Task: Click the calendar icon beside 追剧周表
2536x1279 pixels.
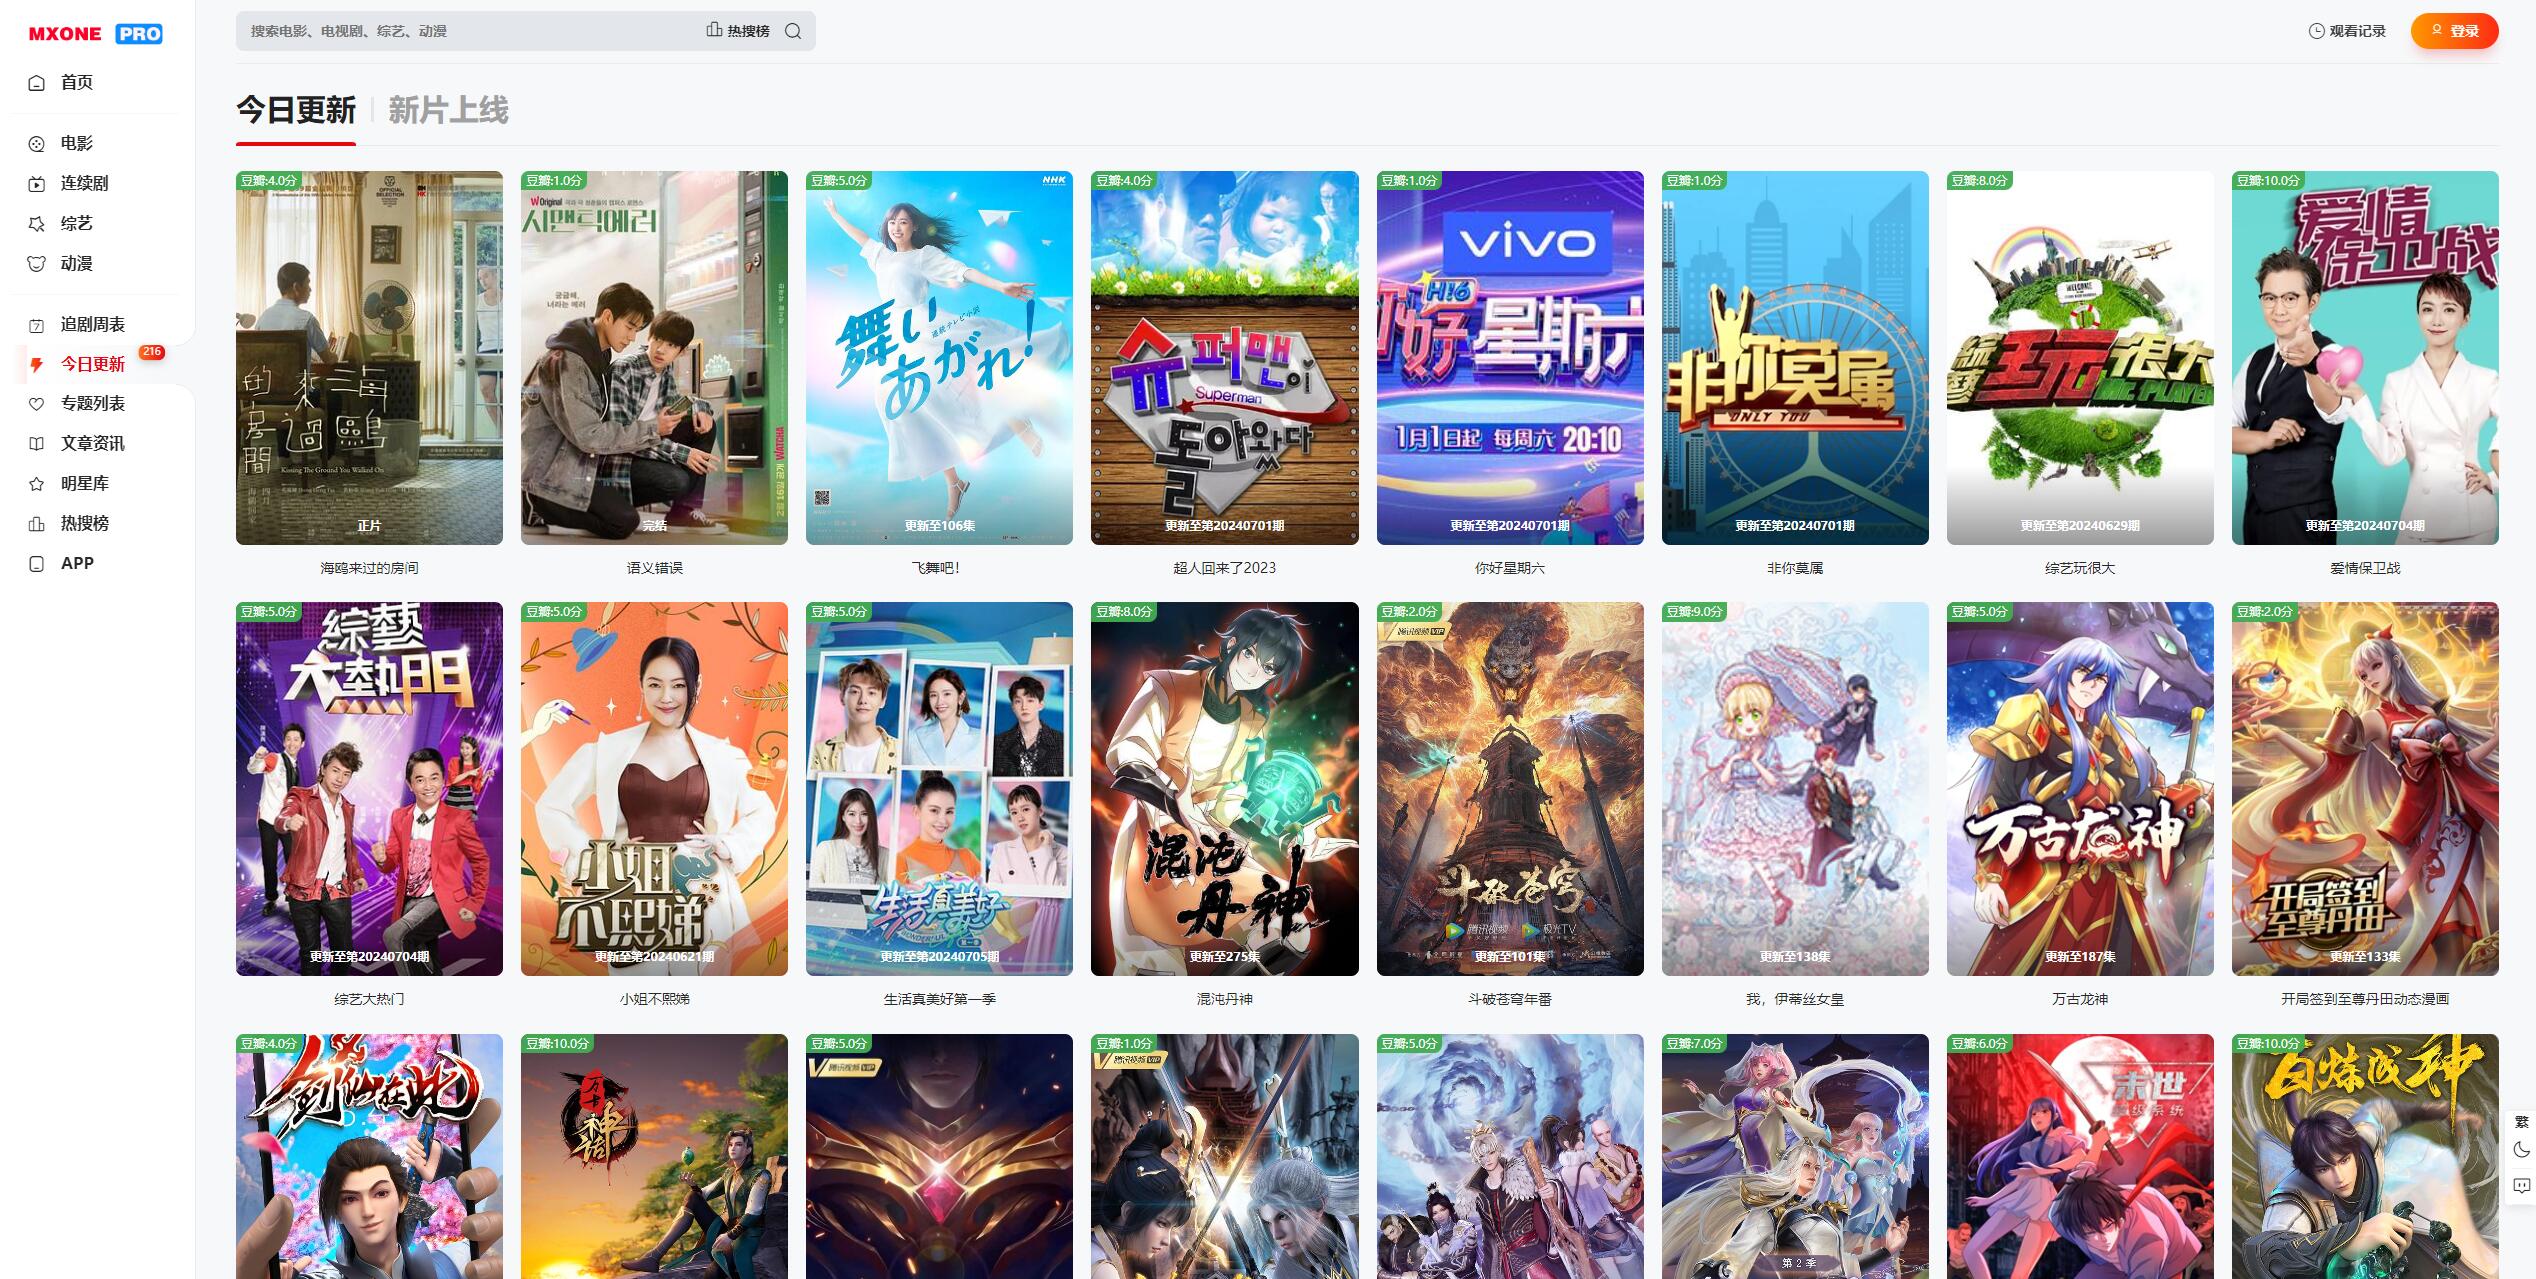Action: click(37, 325)
